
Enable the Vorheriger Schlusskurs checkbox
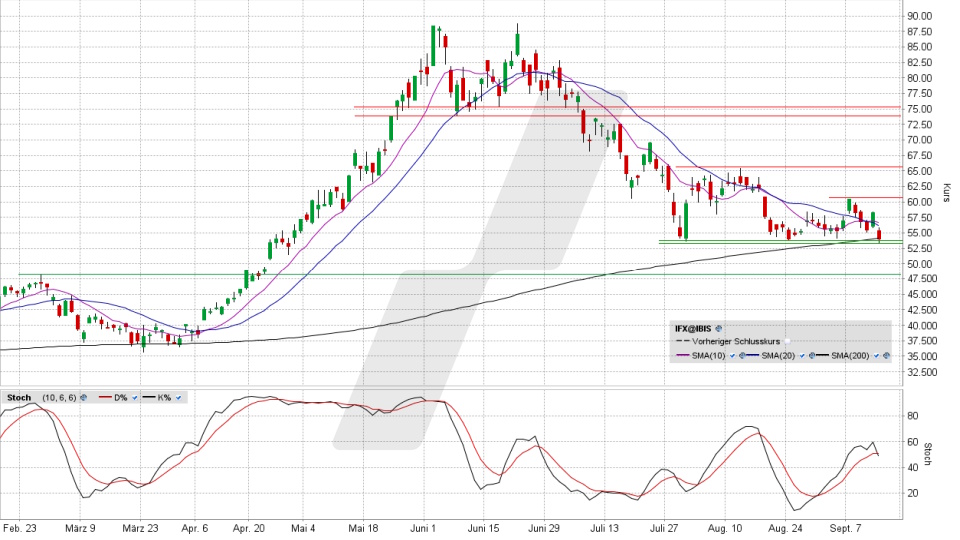tap(787, 341)
